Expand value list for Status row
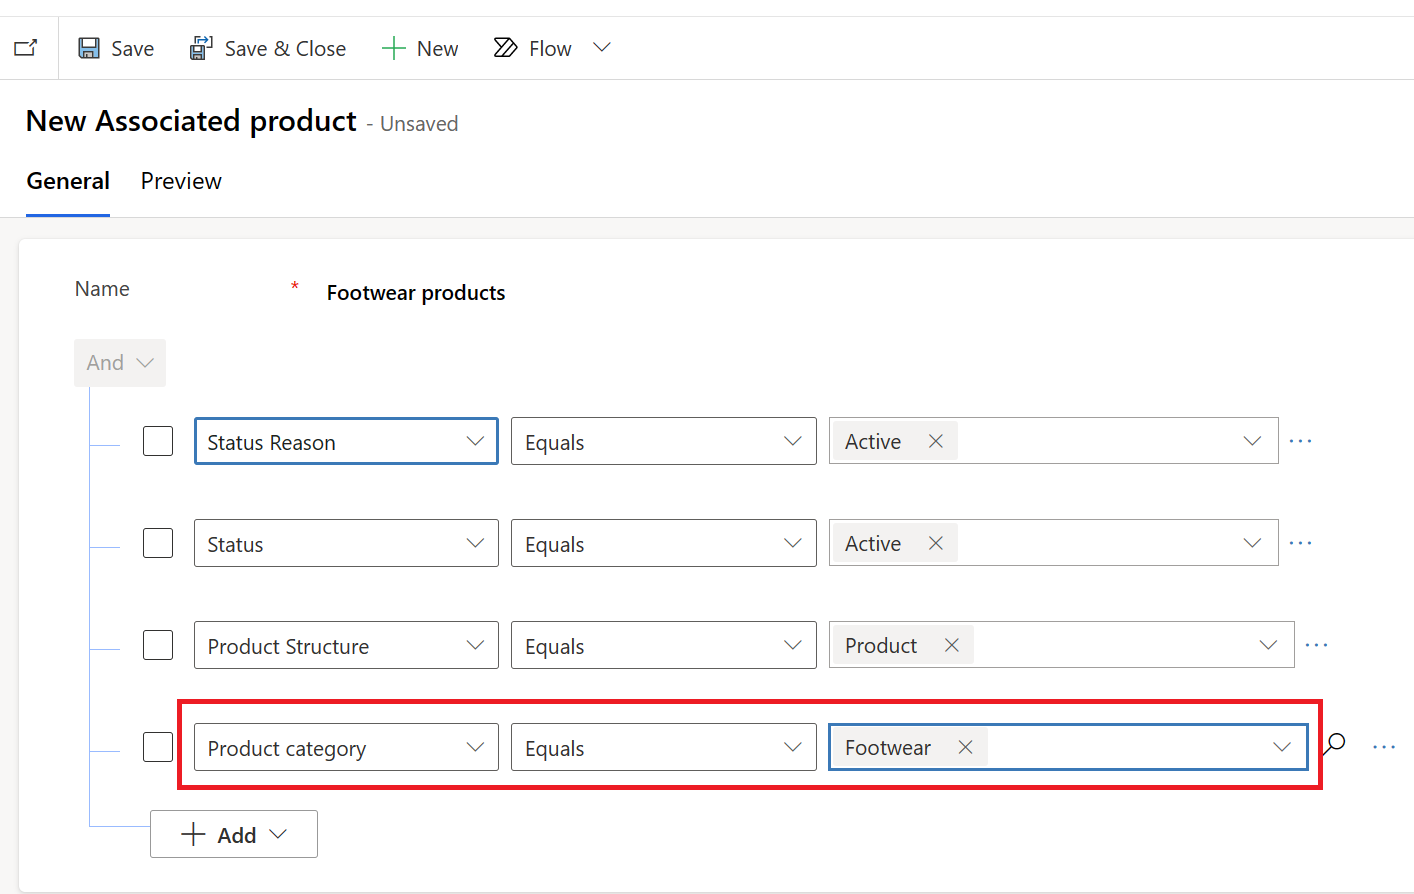Viewport: 1414px width, 894px height. (x=1252, y=543)
